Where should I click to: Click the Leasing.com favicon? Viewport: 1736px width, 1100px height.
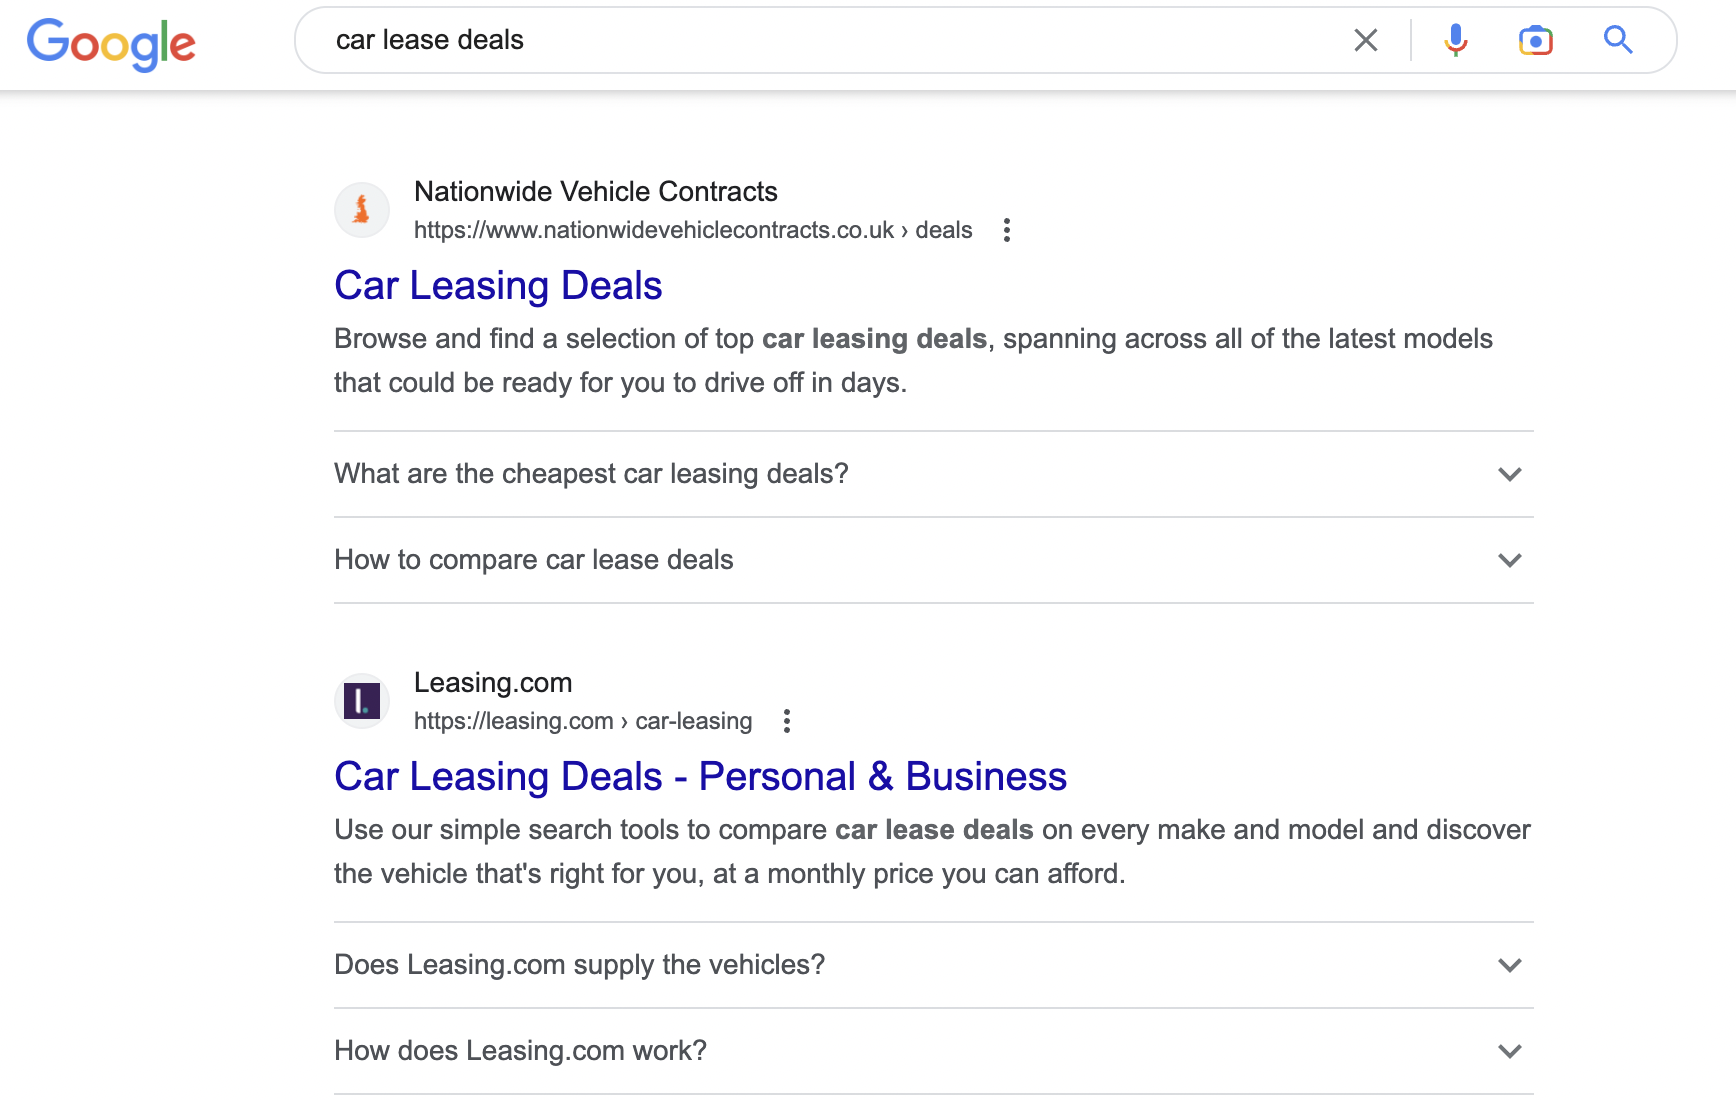361,701
